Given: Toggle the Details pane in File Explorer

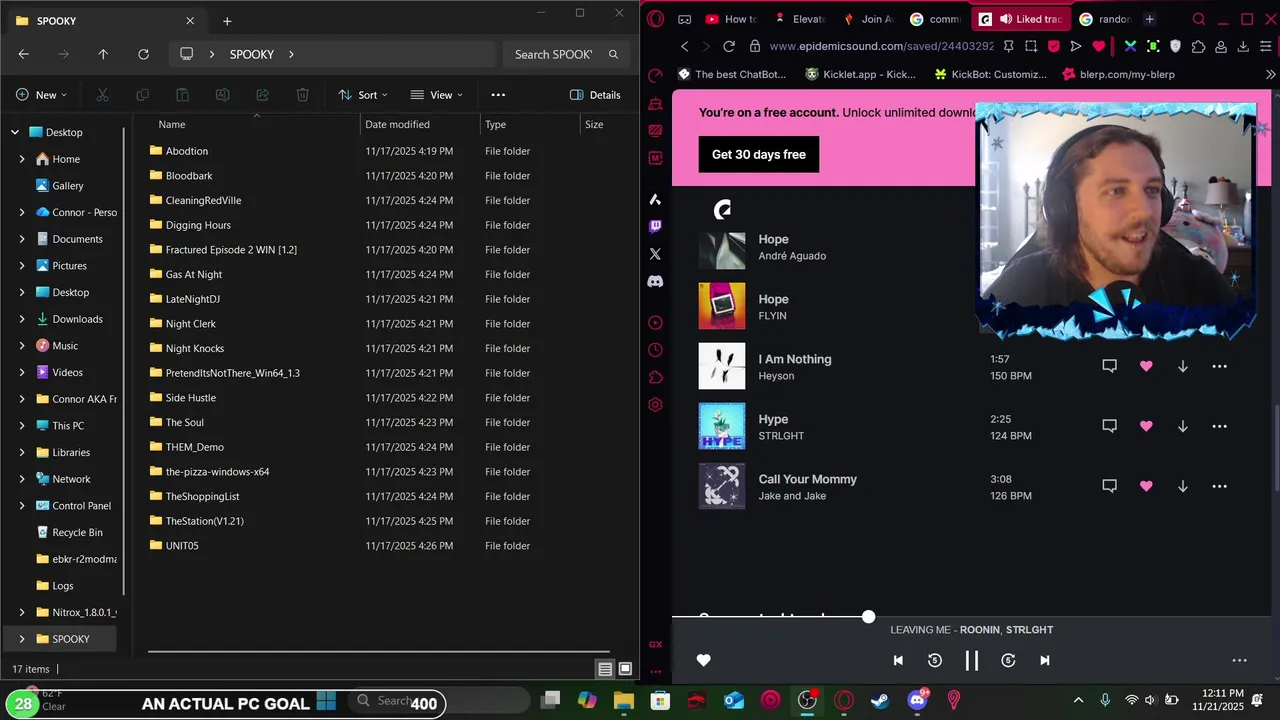Looking at the screenshot, I should (x=595, y=95).
